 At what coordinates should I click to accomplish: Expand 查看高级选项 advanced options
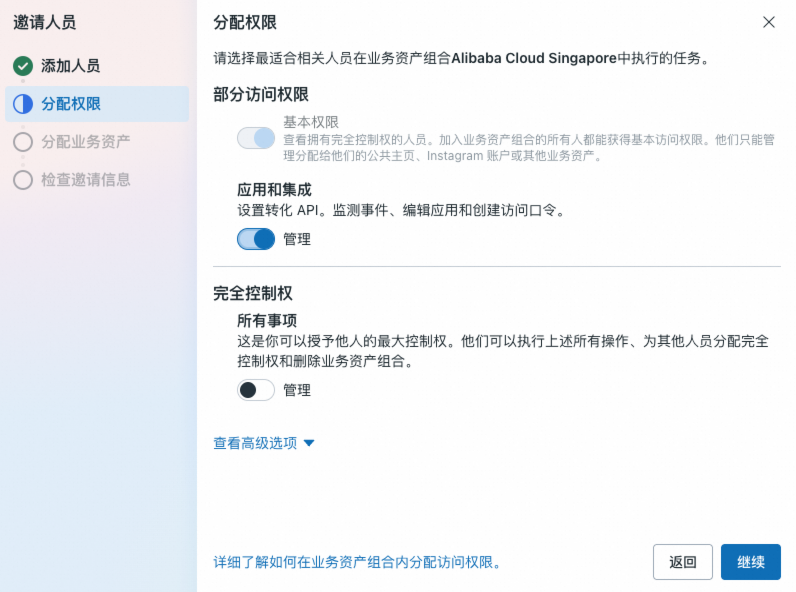click(255, 443)
